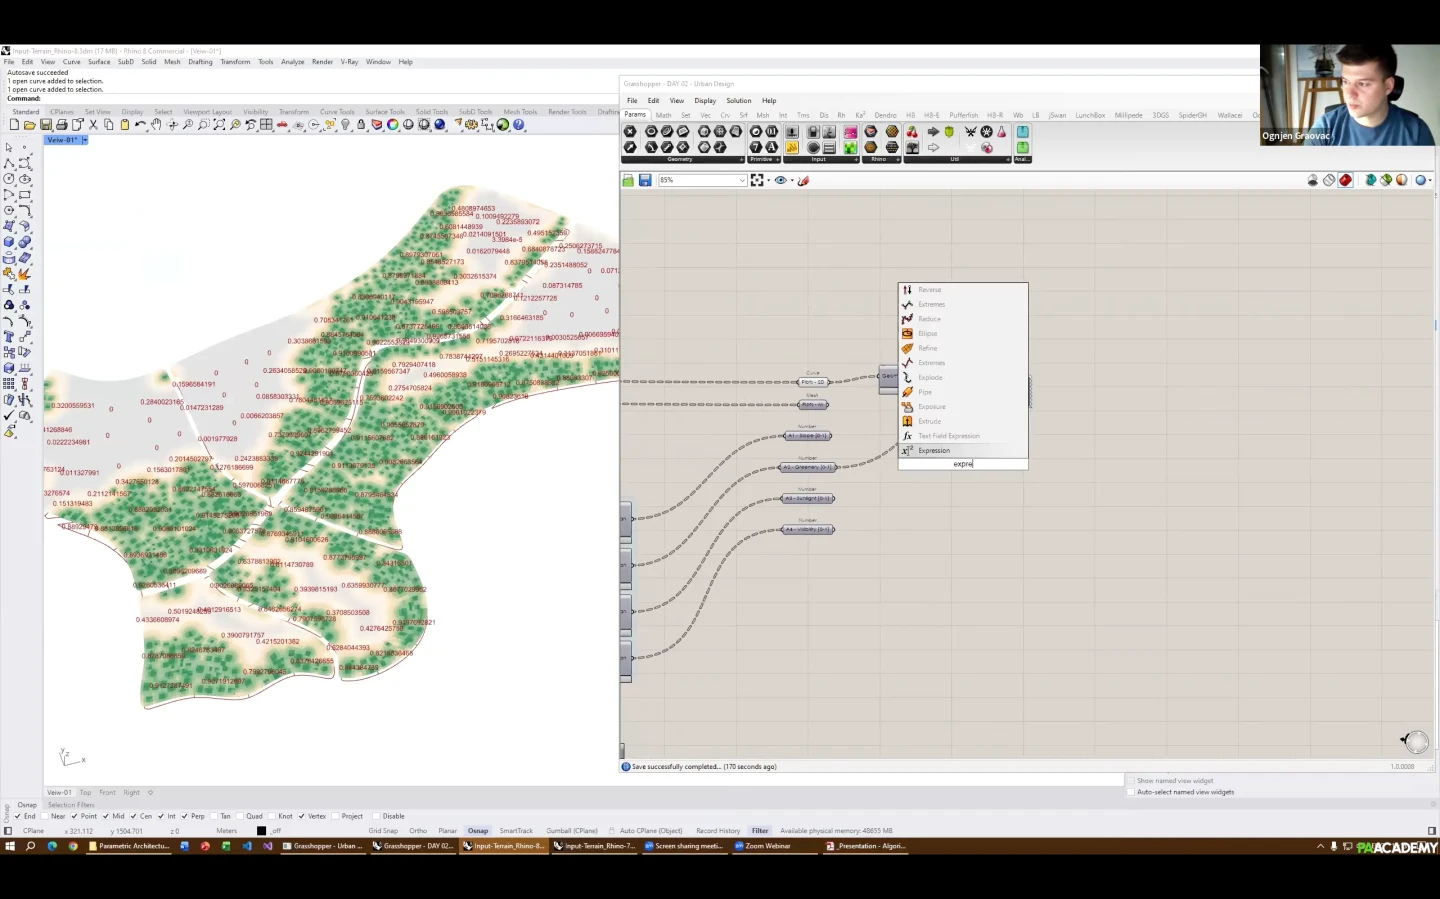Toggle the Quad osnap checkbox
The image size is (1440, 899).
(241, 816)
